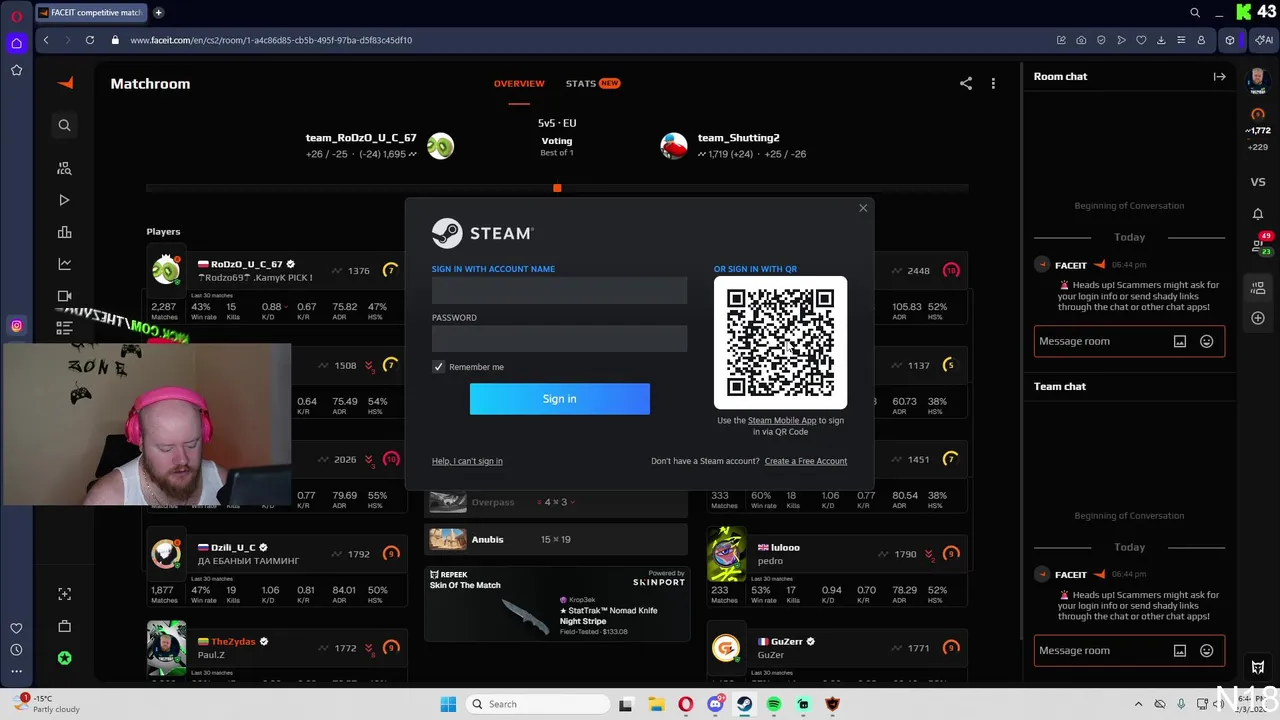Image resolution: width=1280 pixels, height=720 pixels.
Task: Open player TheZydas profile name
Action: point(233,641)
